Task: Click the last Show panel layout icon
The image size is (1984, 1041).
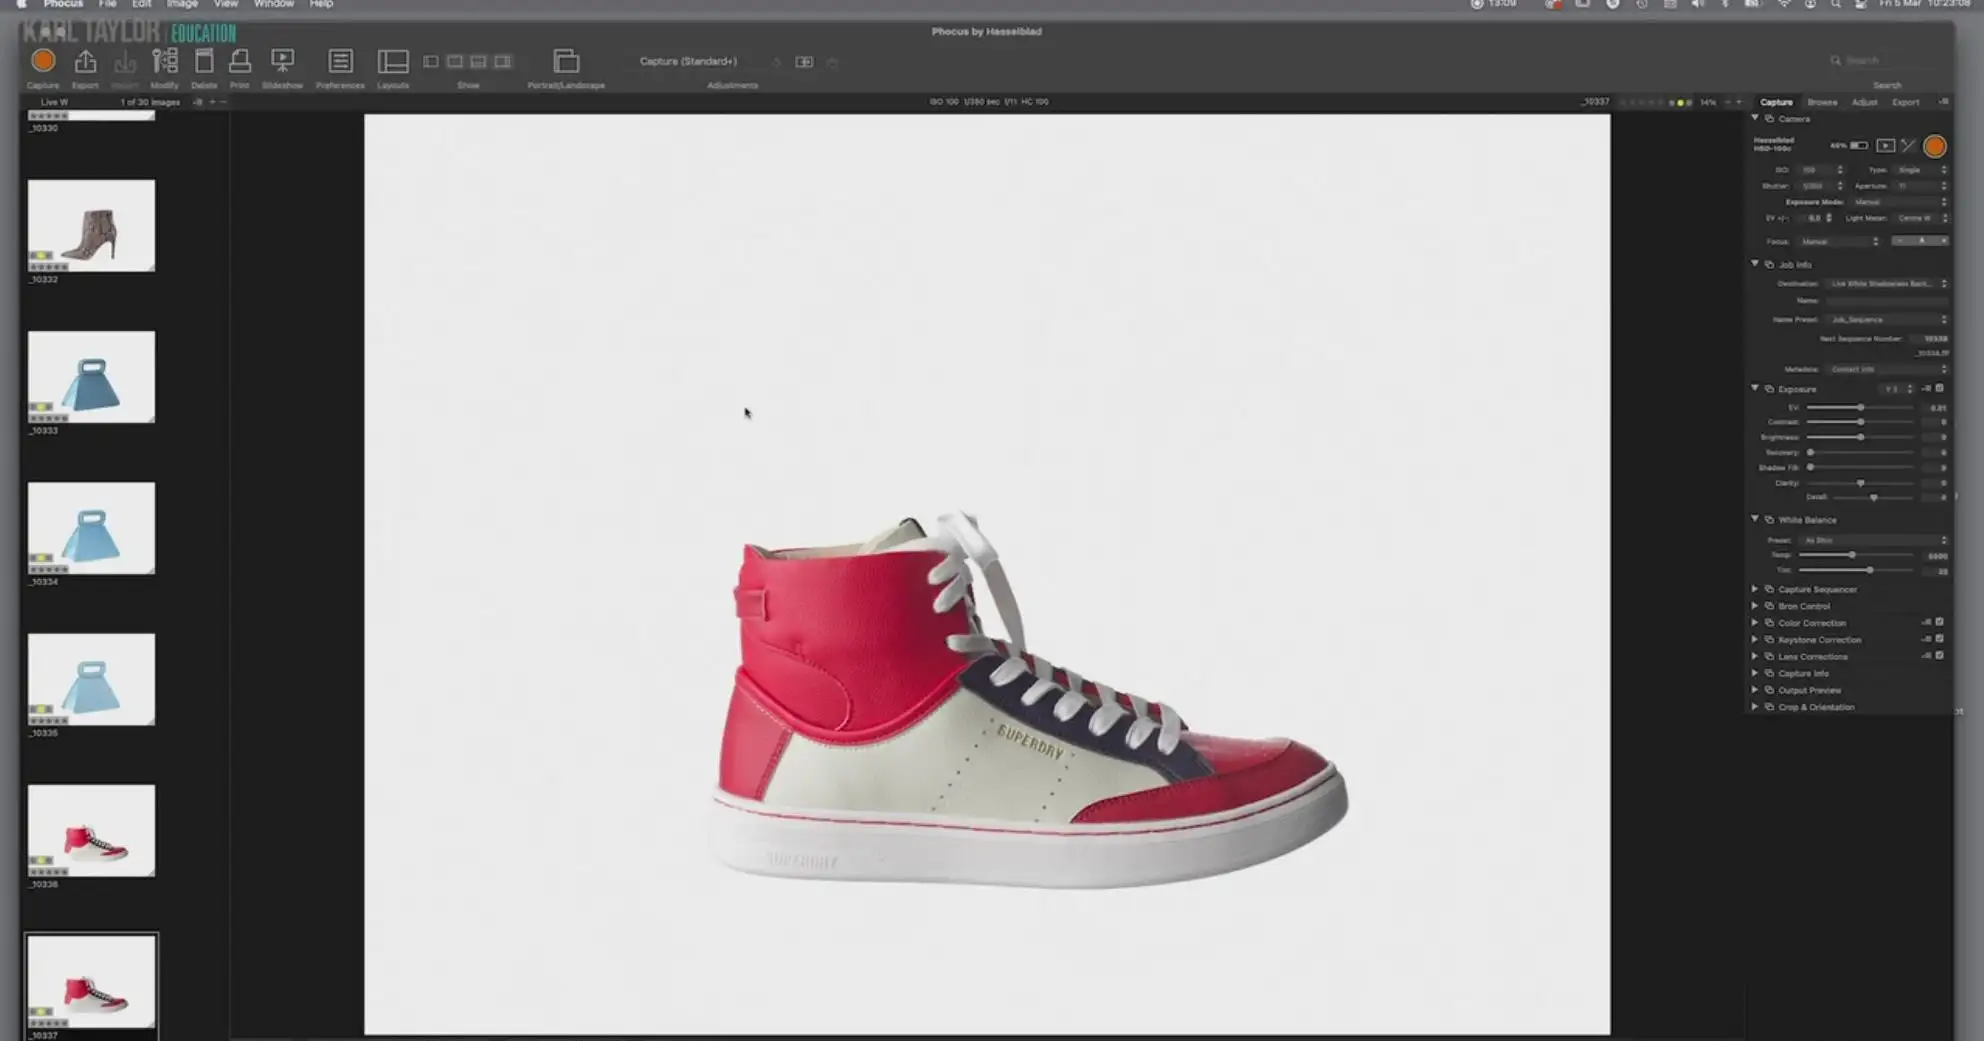Action: 503,62
